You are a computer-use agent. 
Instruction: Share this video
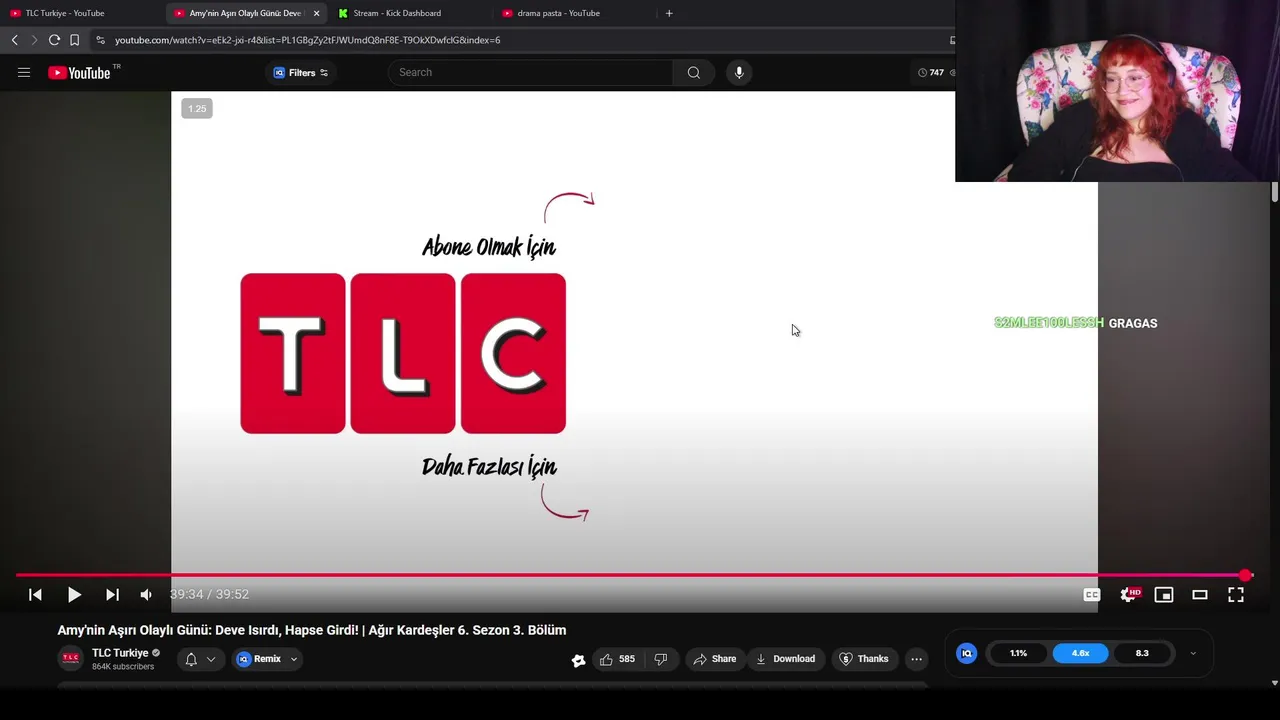click(x=714, y=659)
